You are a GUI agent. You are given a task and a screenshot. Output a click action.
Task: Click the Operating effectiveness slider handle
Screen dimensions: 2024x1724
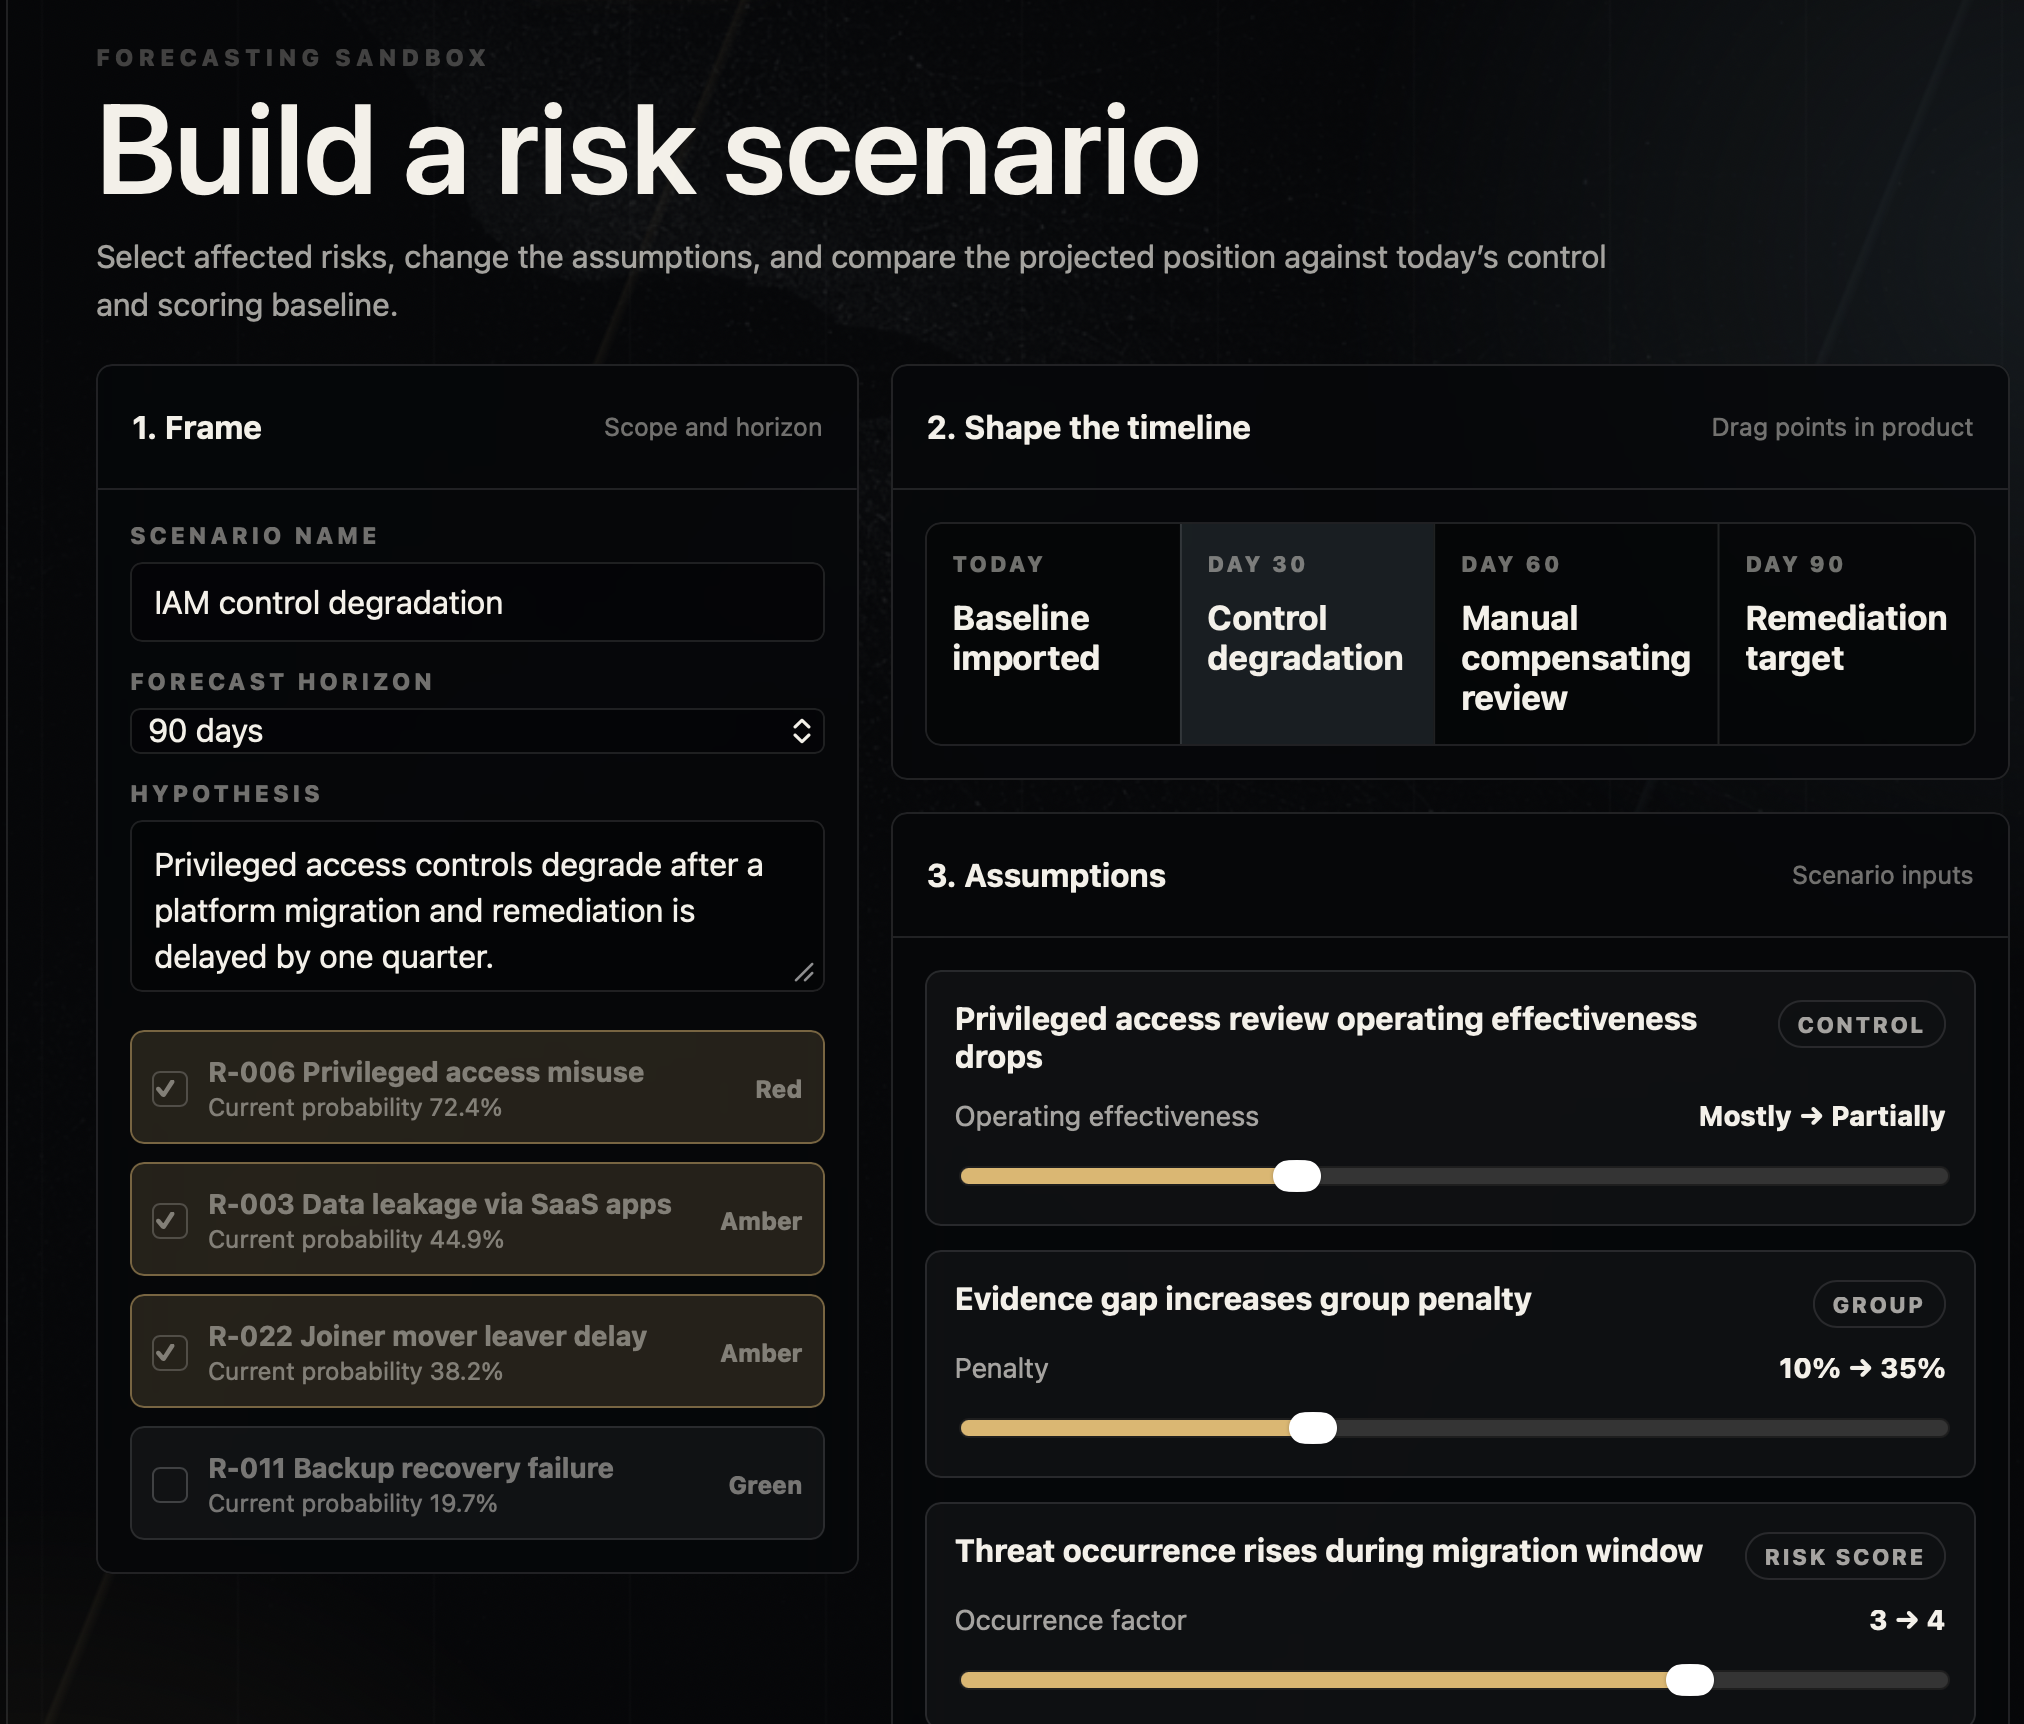tap(1297, 1176)
